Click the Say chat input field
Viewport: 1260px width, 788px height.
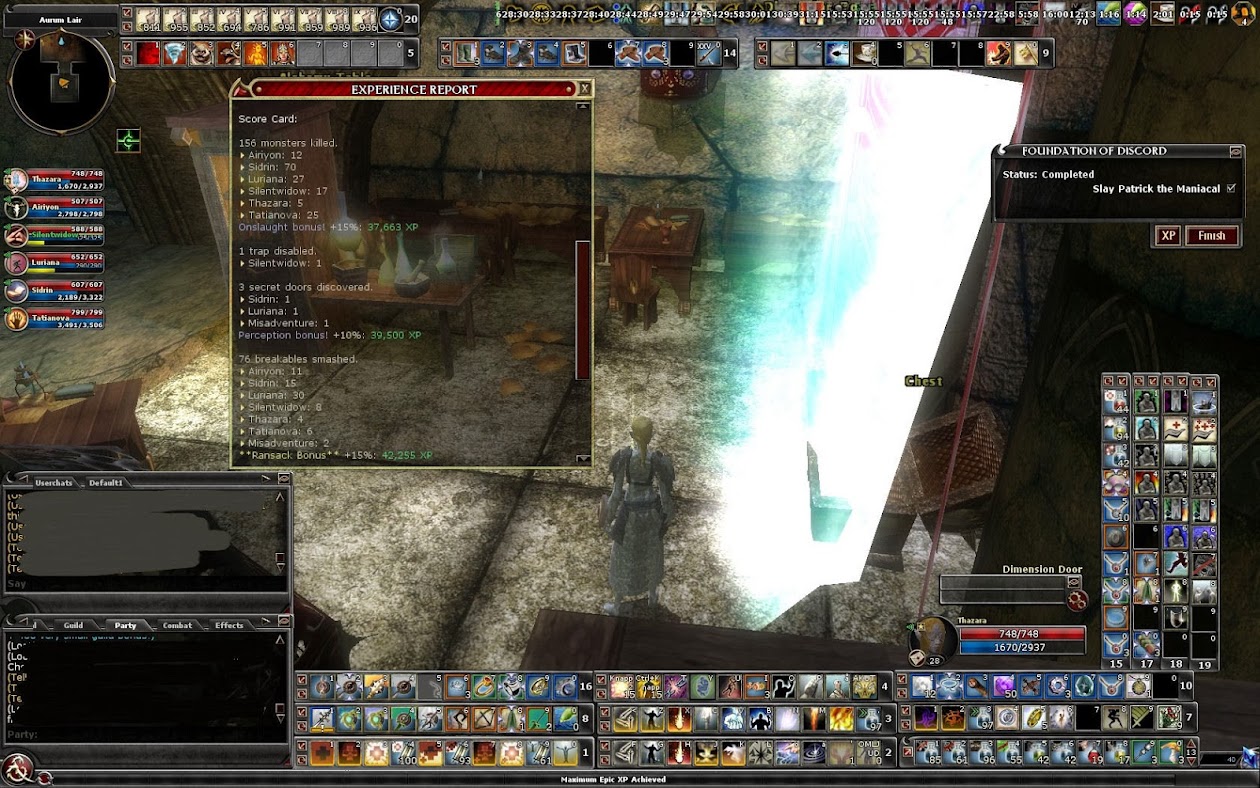click(146, 584)
